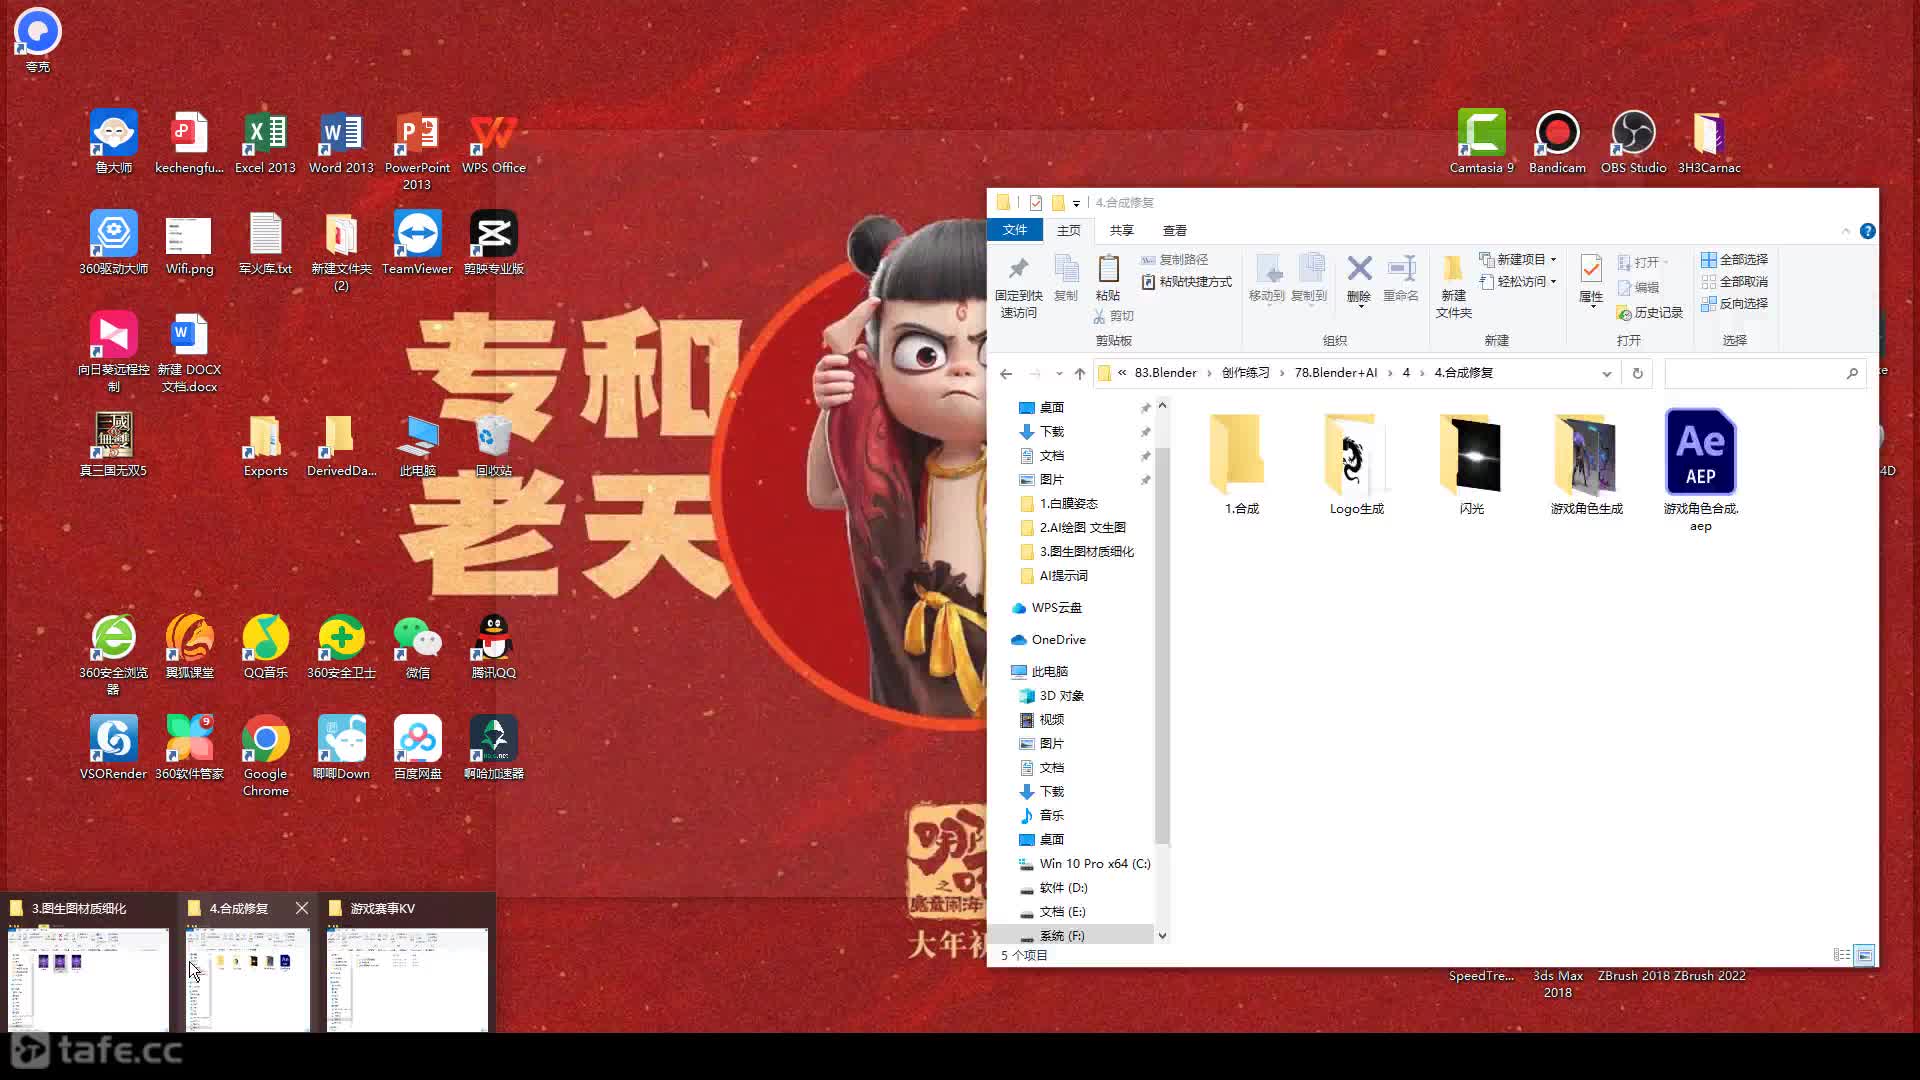This screenshot has height=1080, width=1920.
Task: Close the 4.合成修复 taskbar preview
Action: [301, 907]
